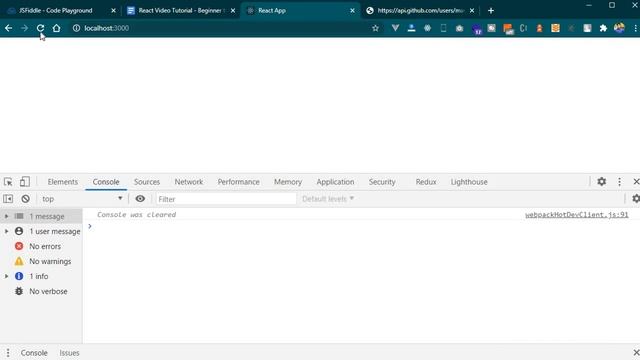Open the Security panel
The image size is (640, 360).
pos(382,182)
